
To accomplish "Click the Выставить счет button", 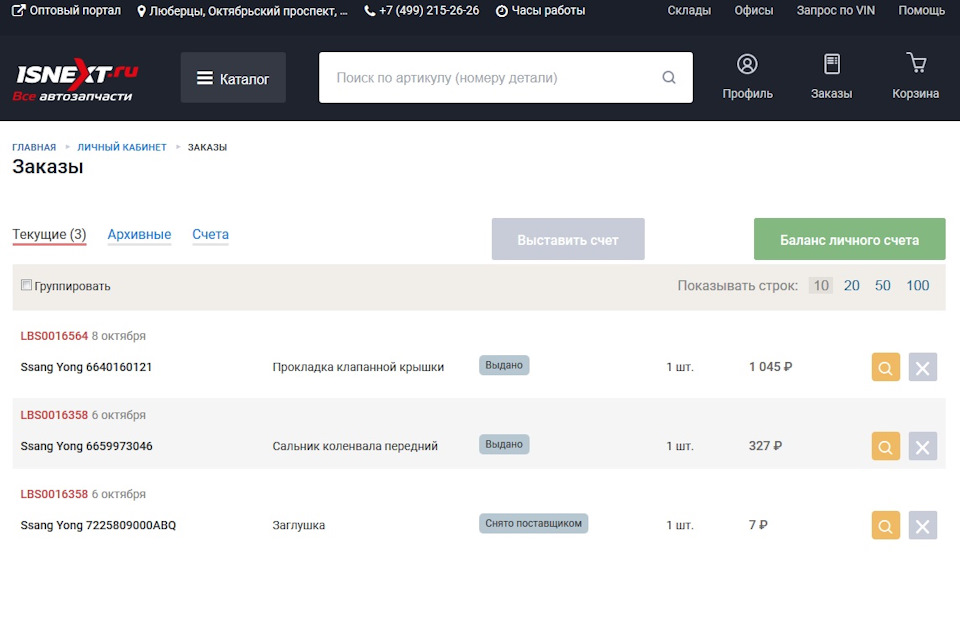I will coord(568,239).
